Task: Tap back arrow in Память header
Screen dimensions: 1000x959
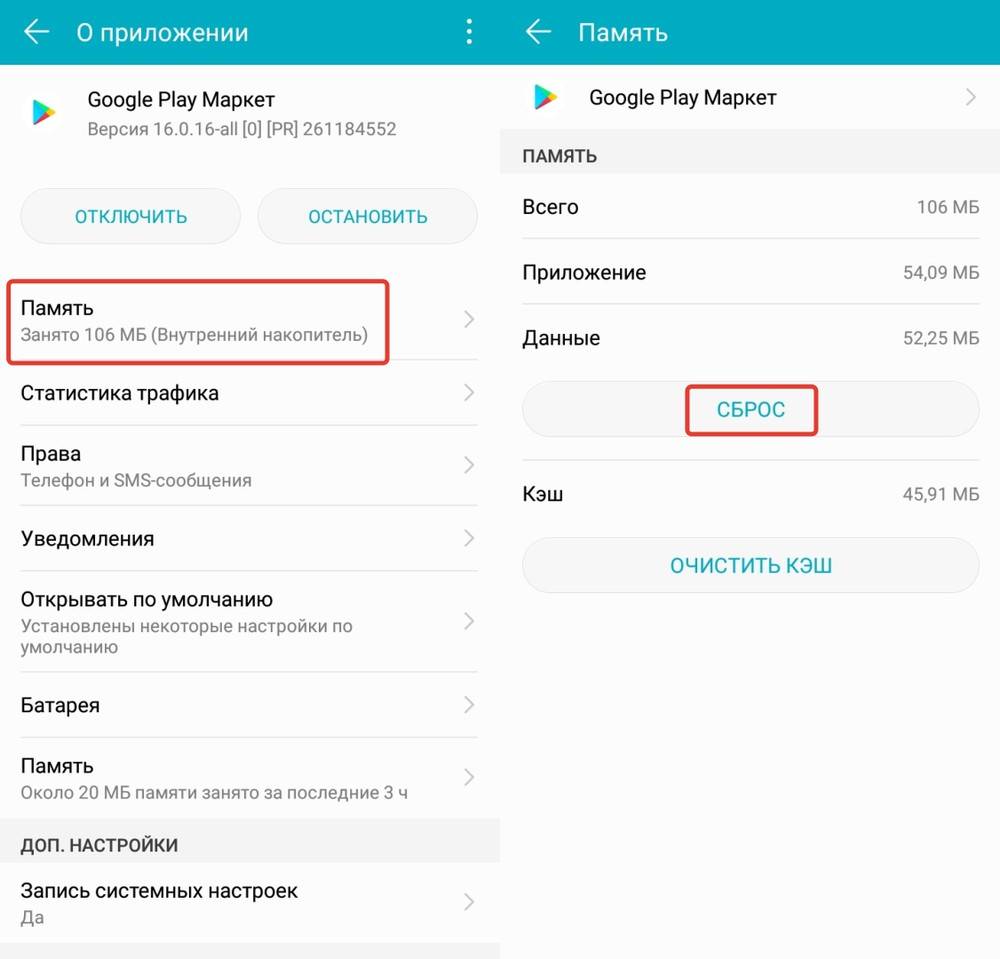Action: 539,32
